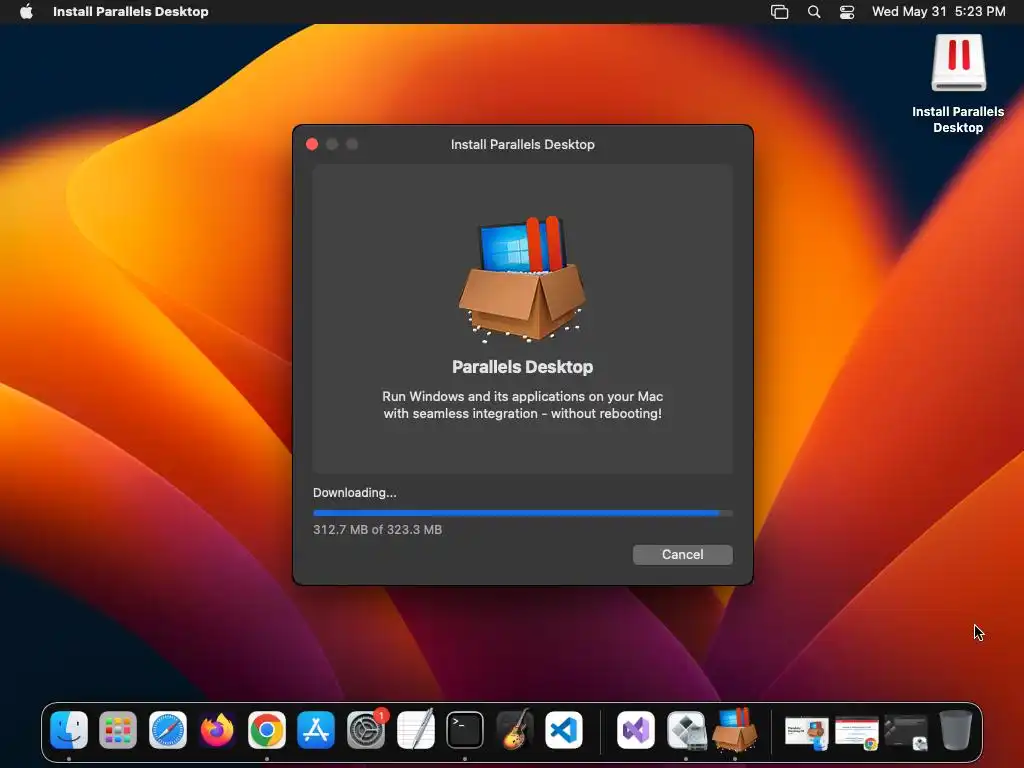Open Terminal from the Dock
Viewport: 1024px width, 768px height.
click(x=465, y=730)
